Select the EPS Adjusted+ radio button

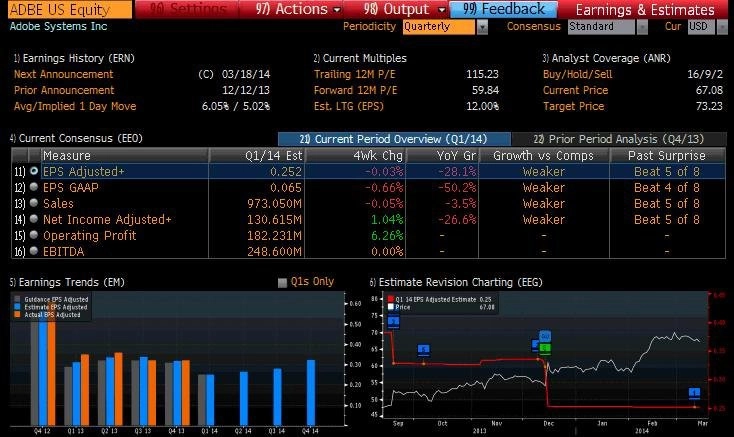coord(34,171)
